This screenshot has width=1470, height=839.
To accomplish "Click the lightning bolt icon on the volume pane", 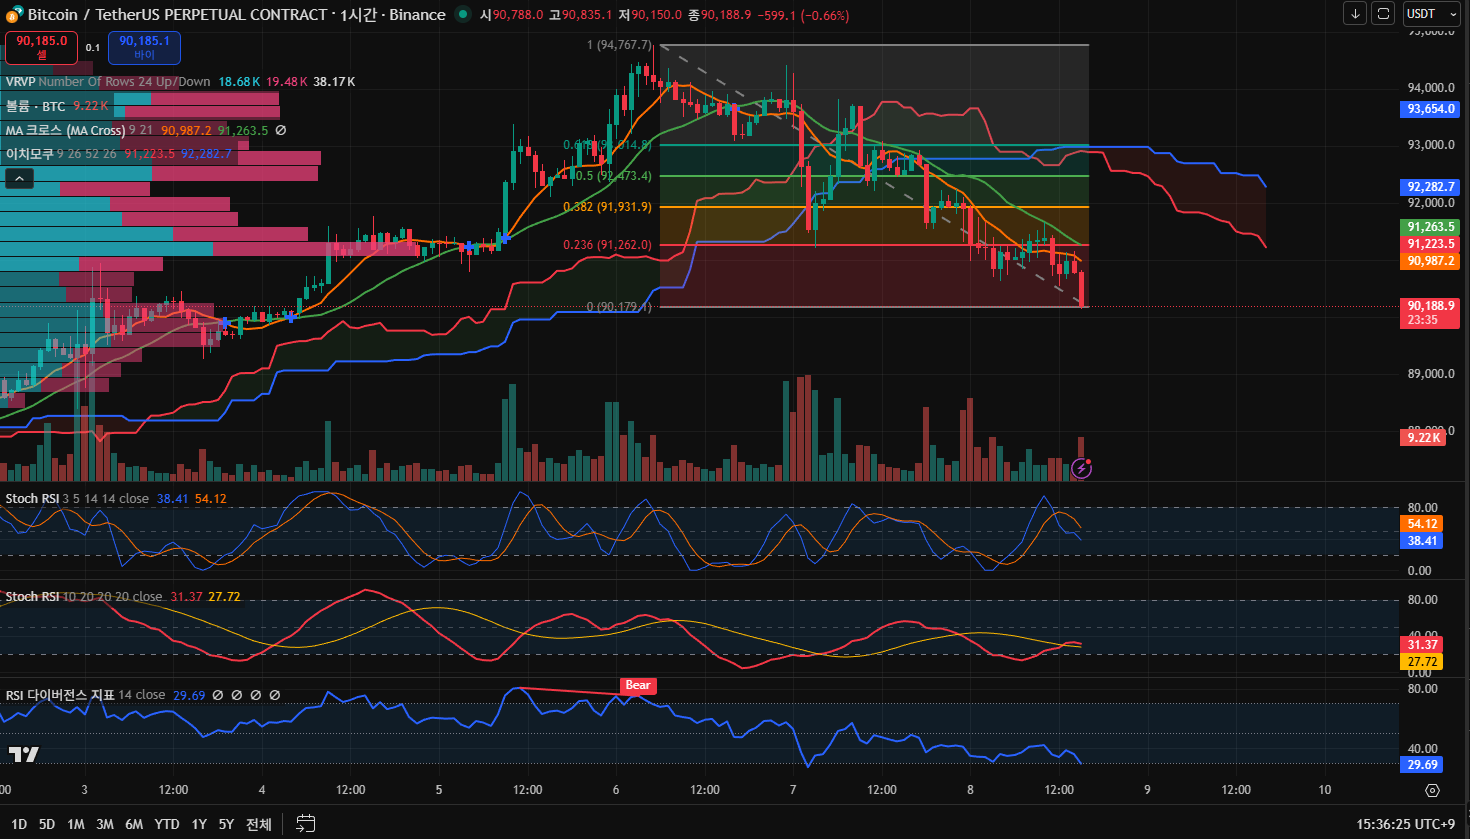I will click(x=1081, y=468).
